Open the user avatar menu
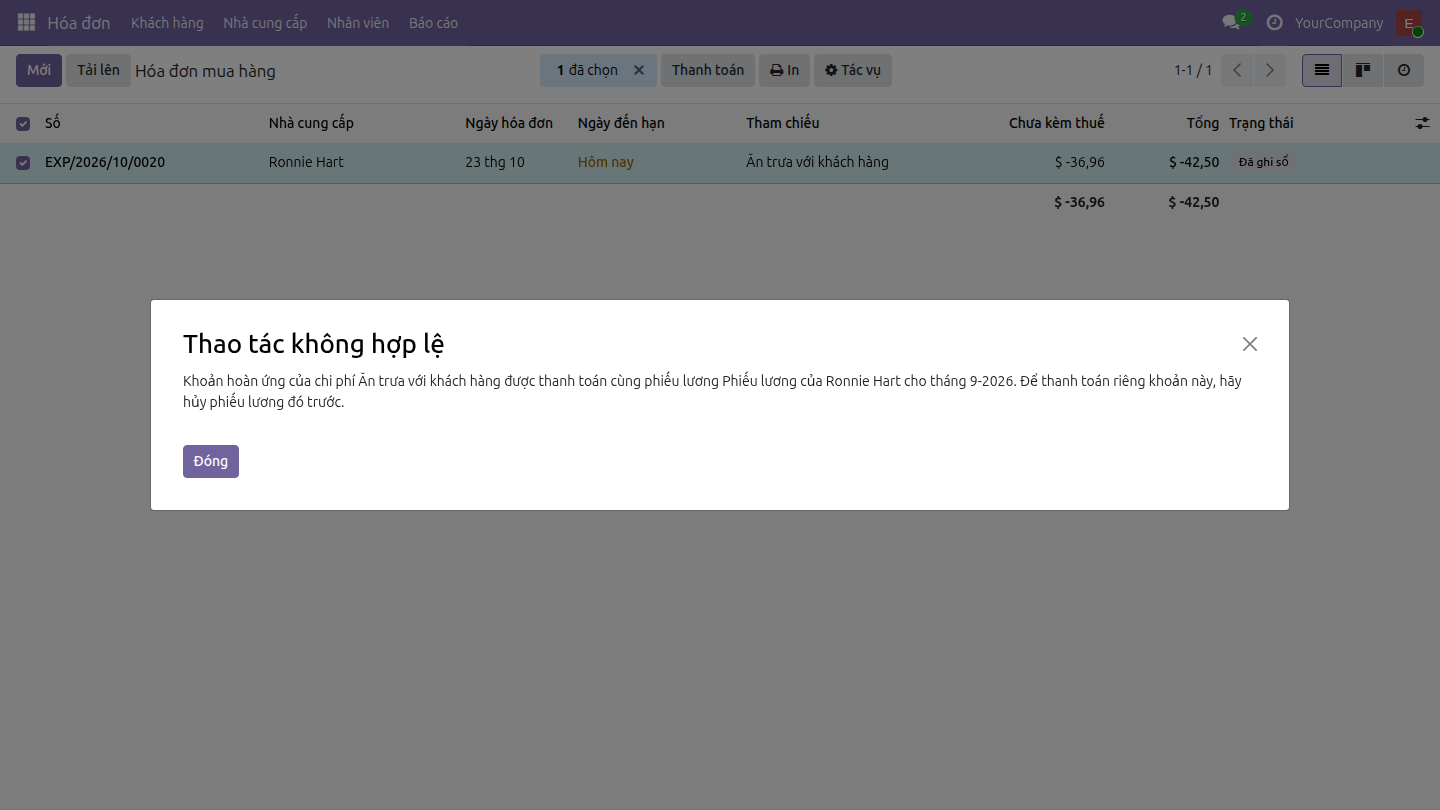This screenshot has width=1440, height=810. [x=1409, y=22]
